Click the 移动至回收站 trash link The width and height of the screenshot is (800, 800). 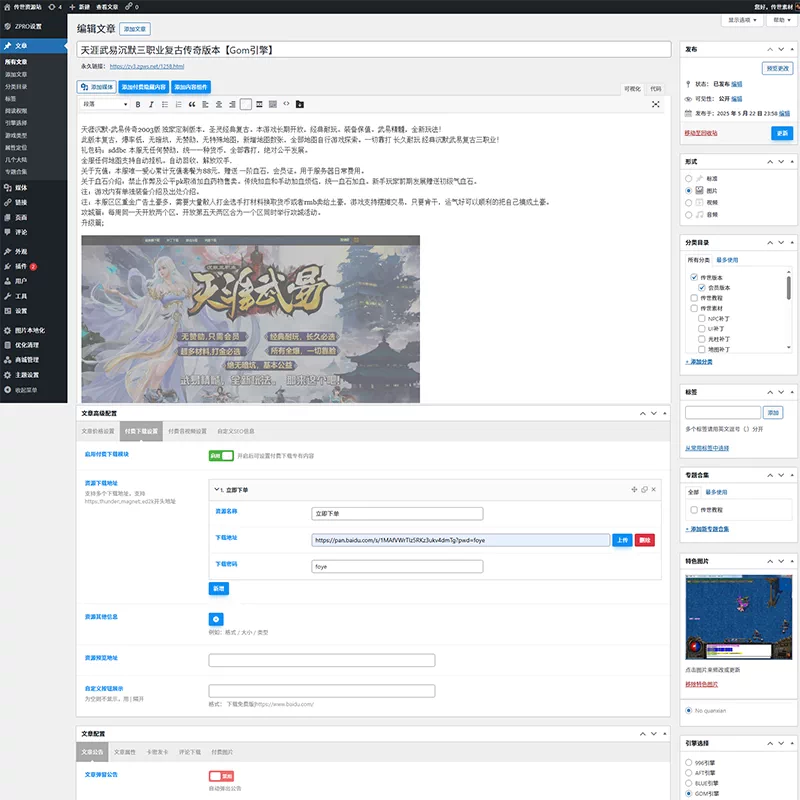click(701, 133)
